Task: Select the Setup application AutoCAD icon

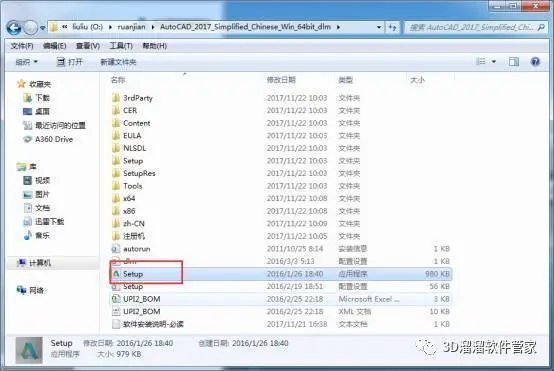Action: click(x=116, y=274)
